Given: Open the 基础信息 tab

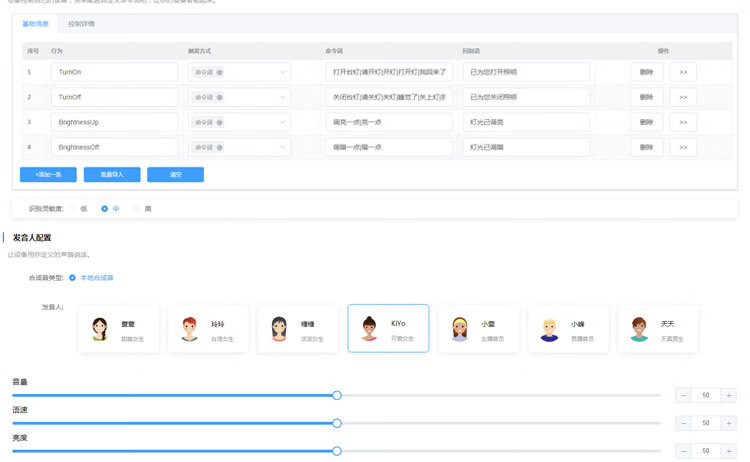Looking at the screenshot, I should point(35,22).
